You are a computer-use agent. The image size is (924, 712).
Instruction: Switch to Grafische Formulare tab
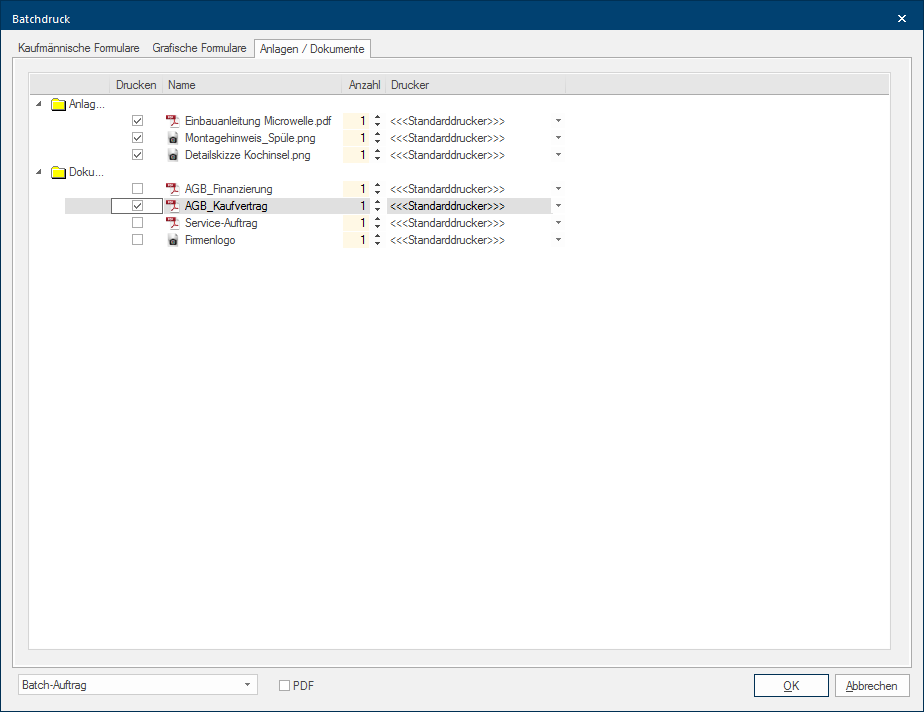tap(199, 48)
